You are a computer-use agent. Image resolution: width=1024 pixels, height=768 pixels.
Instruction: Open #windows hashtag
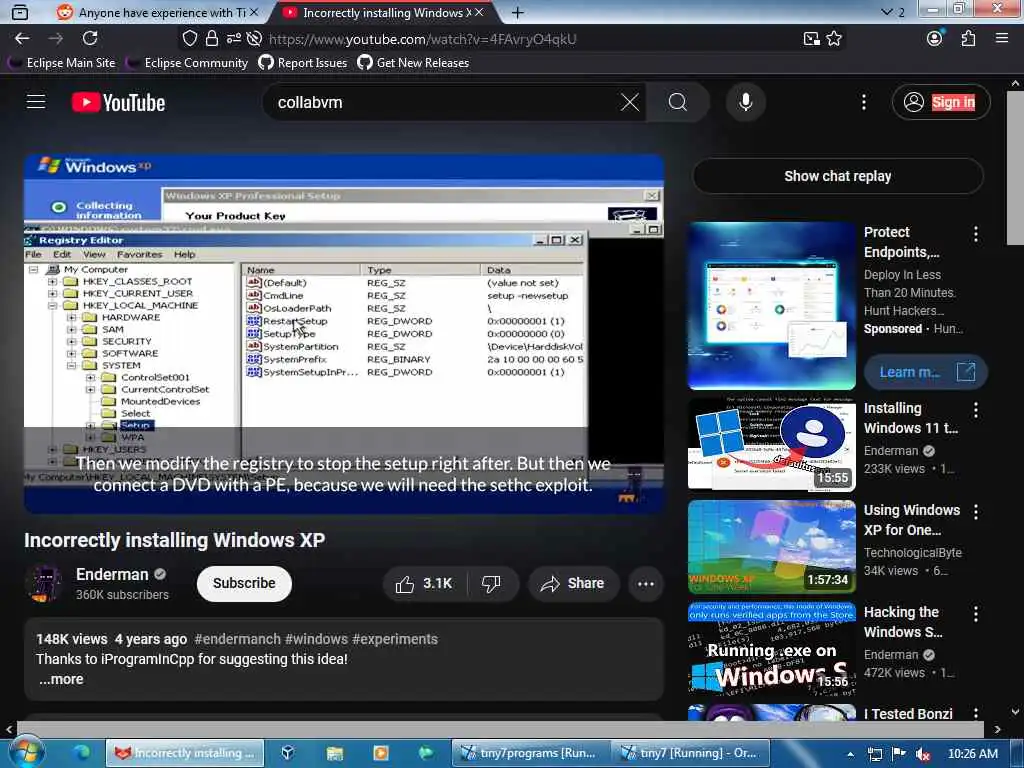[316, 639]
